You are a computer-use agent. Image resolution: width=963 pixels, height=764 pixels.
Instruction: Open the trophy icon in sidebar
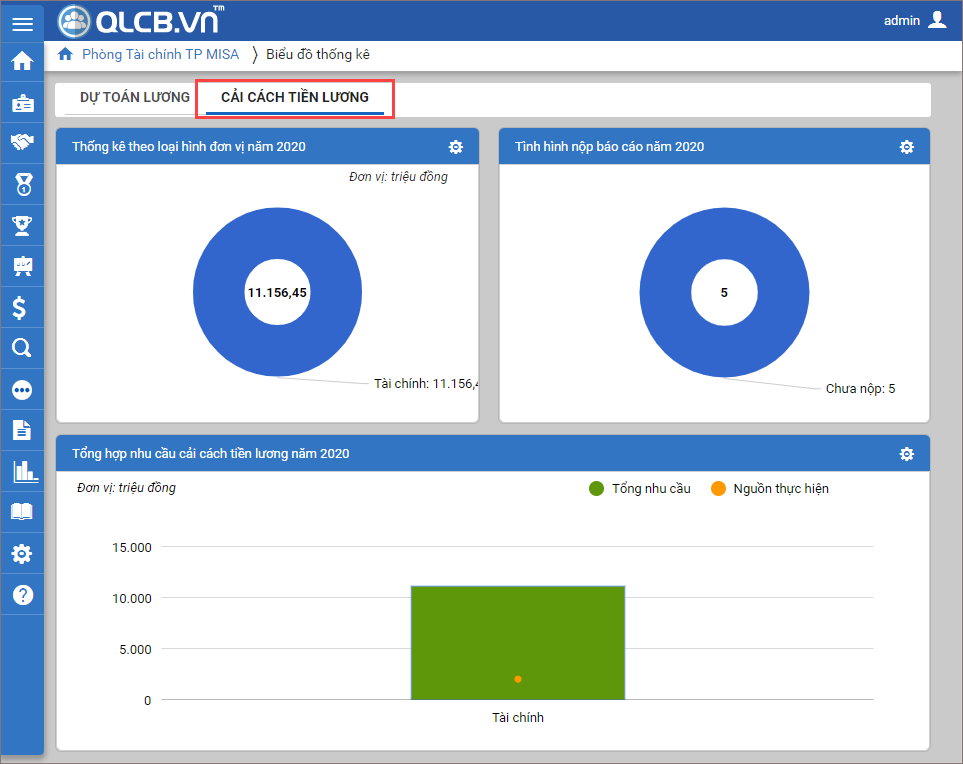pyautogui.click(x=22, y=225)
